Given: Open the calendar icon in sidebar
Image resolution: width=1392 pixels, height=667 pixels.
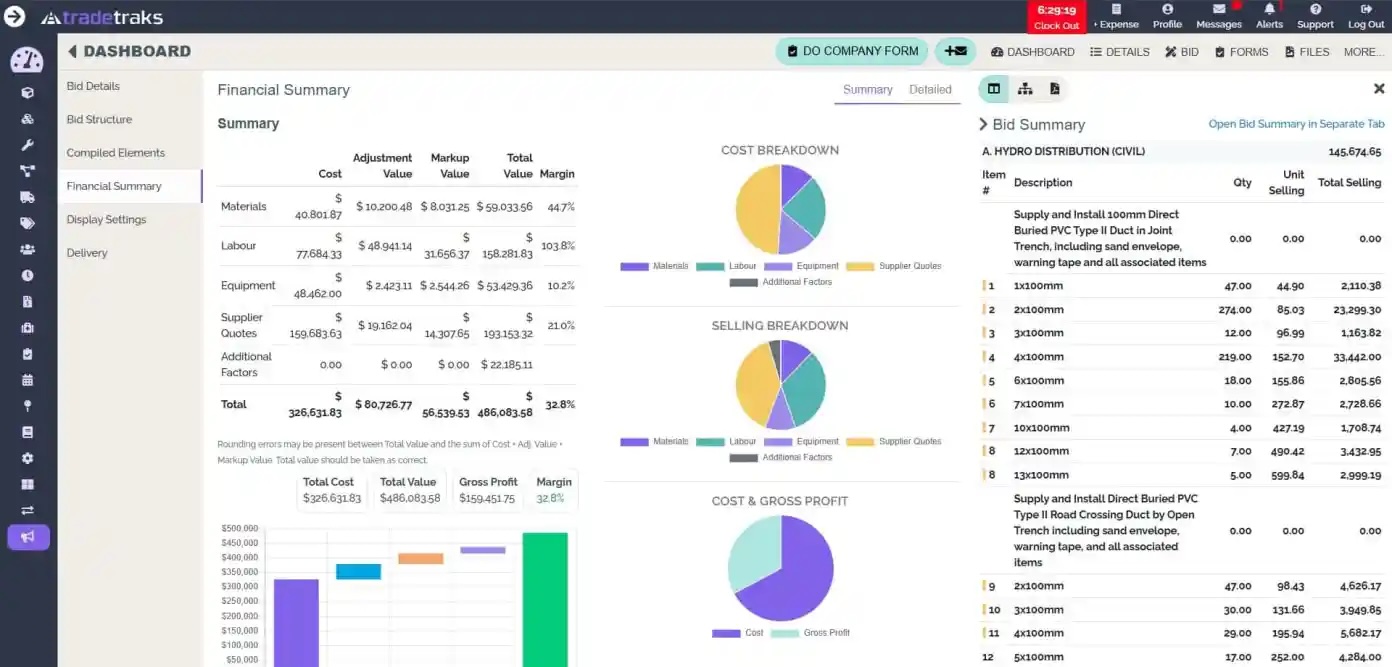Looking at the screenshot, I should point(27,380).
